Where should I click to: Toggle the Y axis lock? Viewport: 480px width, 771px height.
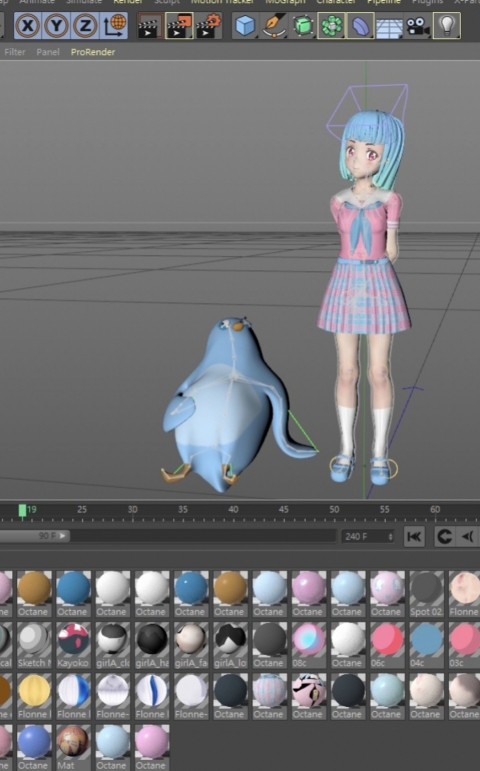pos(56,26)
